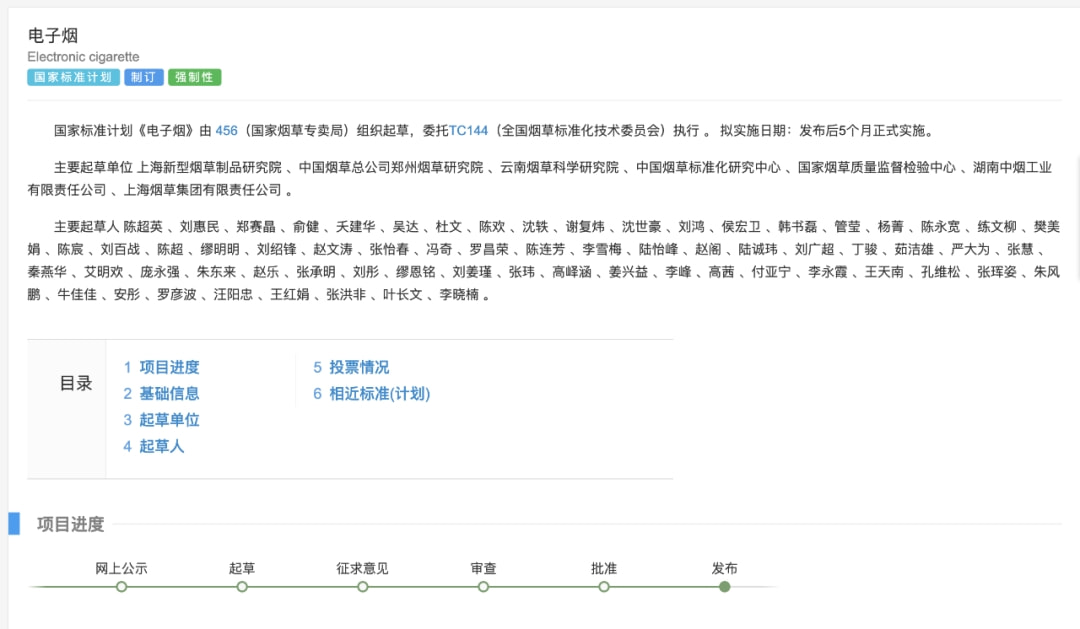The height and width of the screenshot is (629, 1080).
Task: Click the 制订 tag badge
Action: [x=144, y=77]
